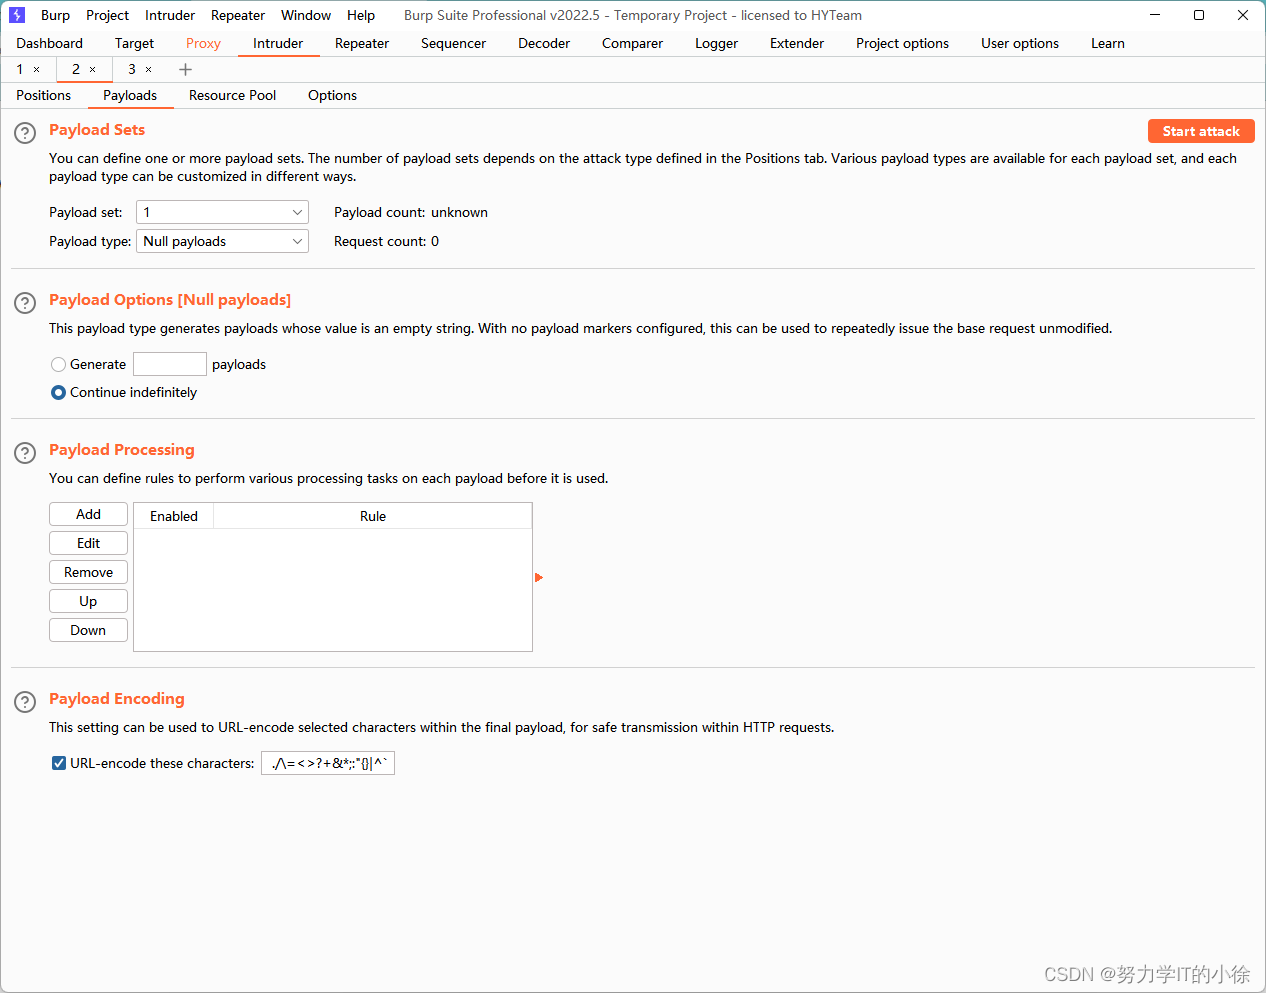Click the Payload Sets heading

pos(97,130)
